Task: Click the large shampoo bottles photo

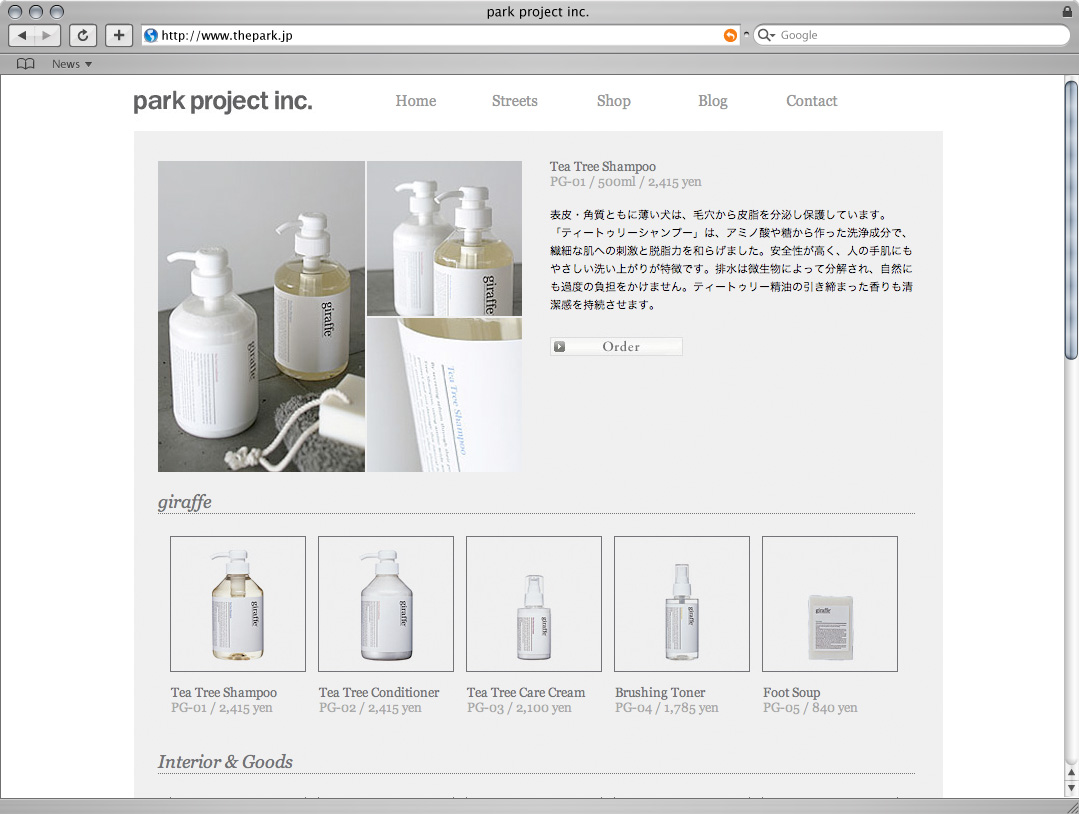Action: (x=261, y=317)
